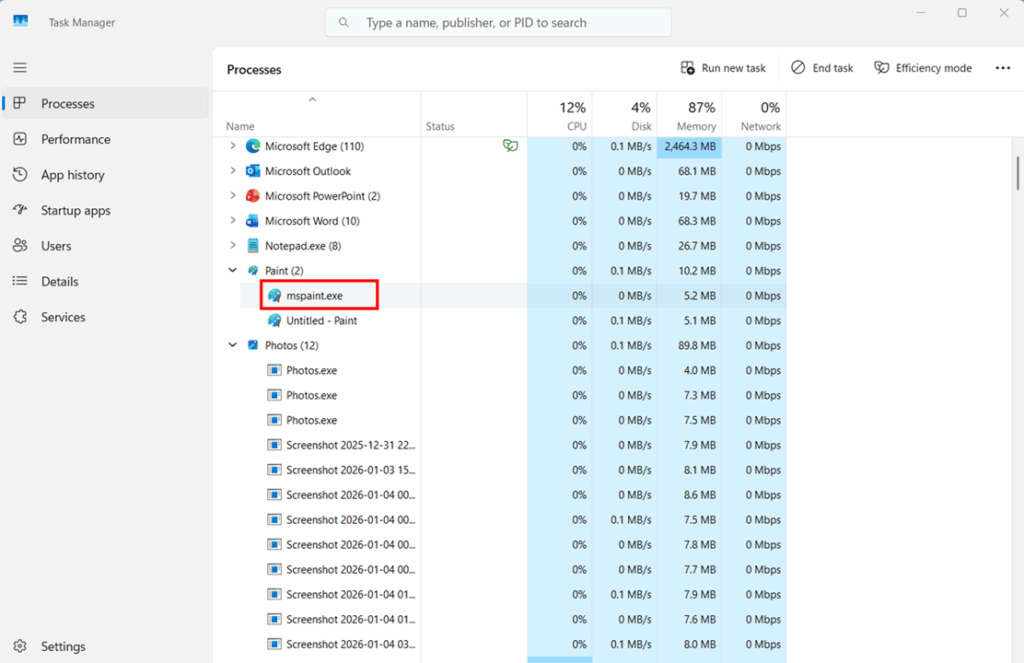Click the Untitled - Paint icon
This screenshot has width=1024, height=663.
pyautogui.click(x=274, y=320)
